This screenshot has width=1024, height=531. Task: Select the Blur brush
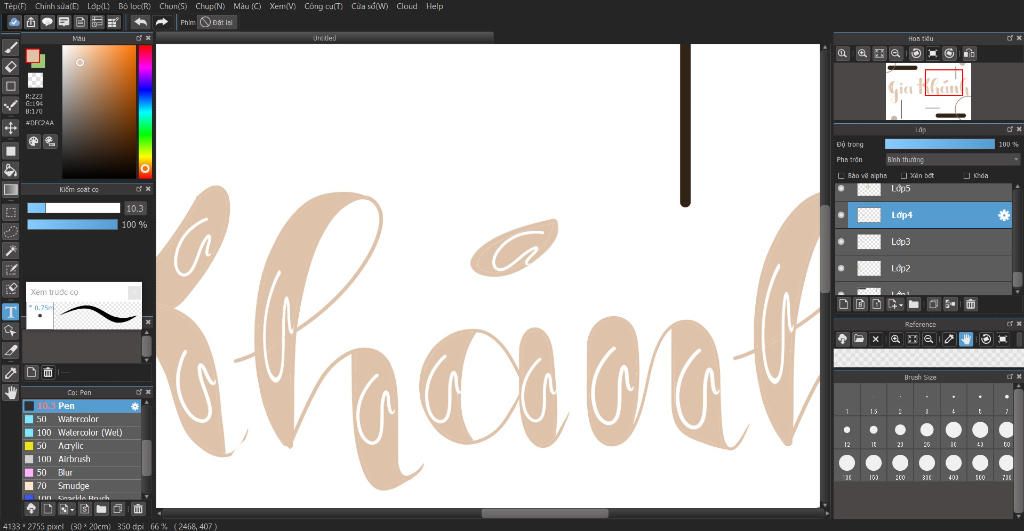[82, 472]
